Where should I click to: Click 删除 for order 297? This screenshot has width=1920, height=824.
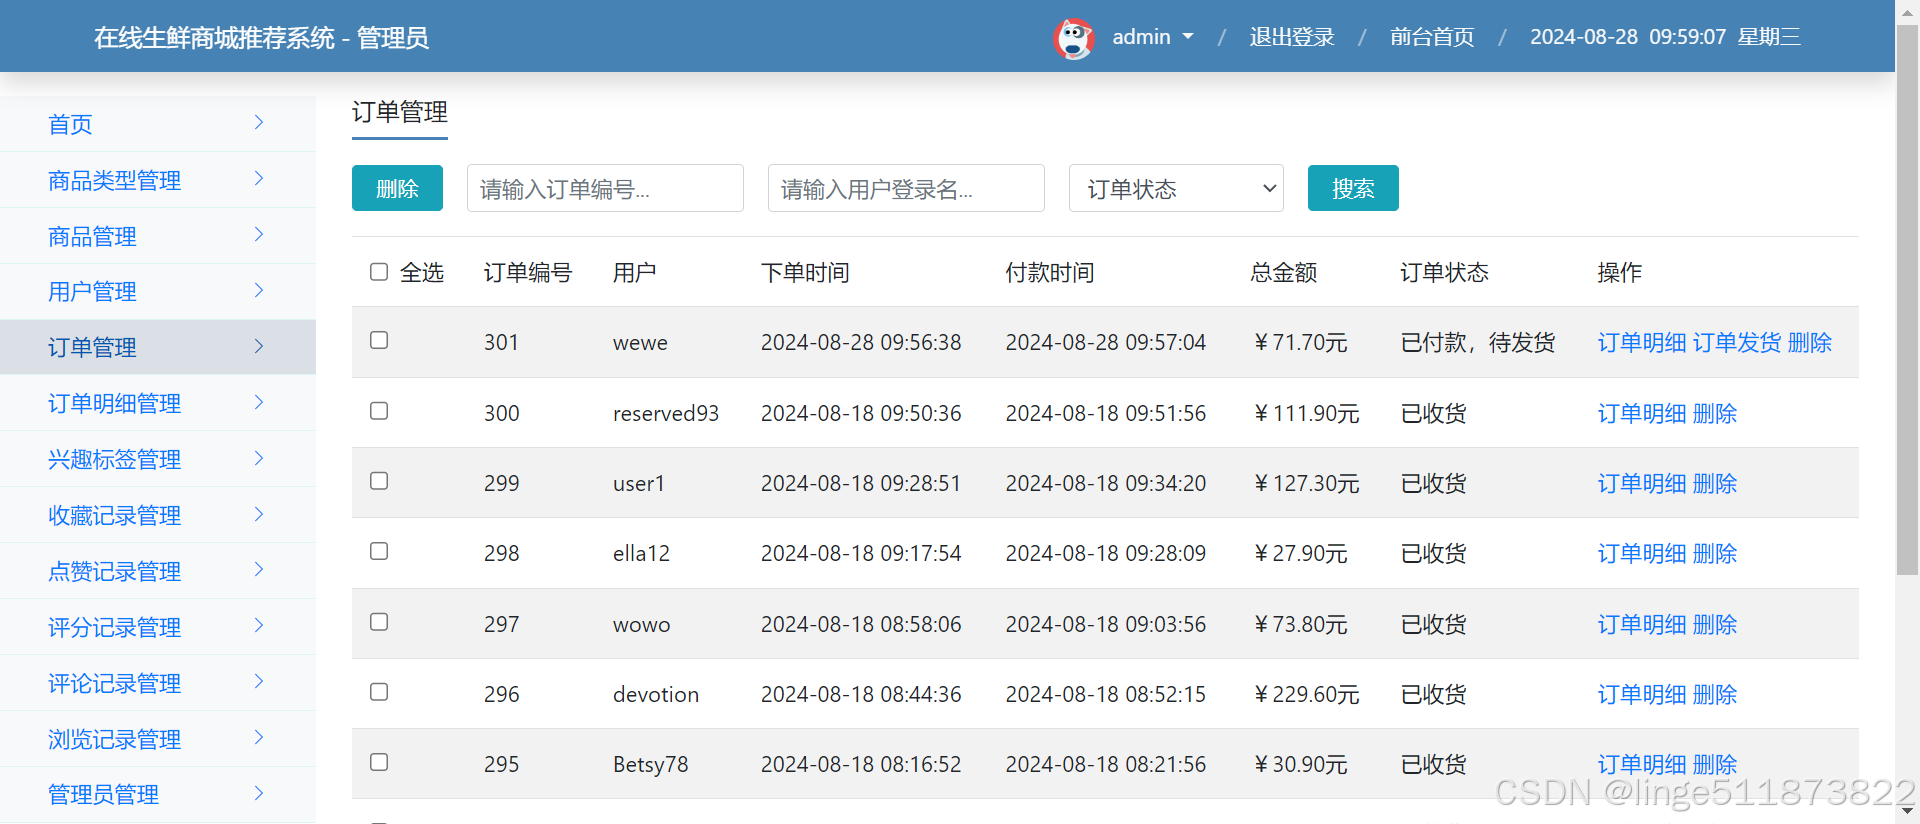[1715, 624]
